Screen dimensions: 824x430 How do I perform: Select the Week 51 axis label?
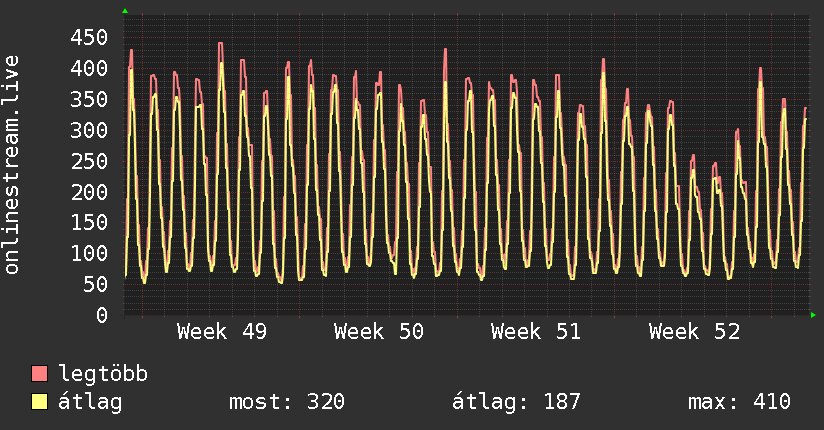536,331
